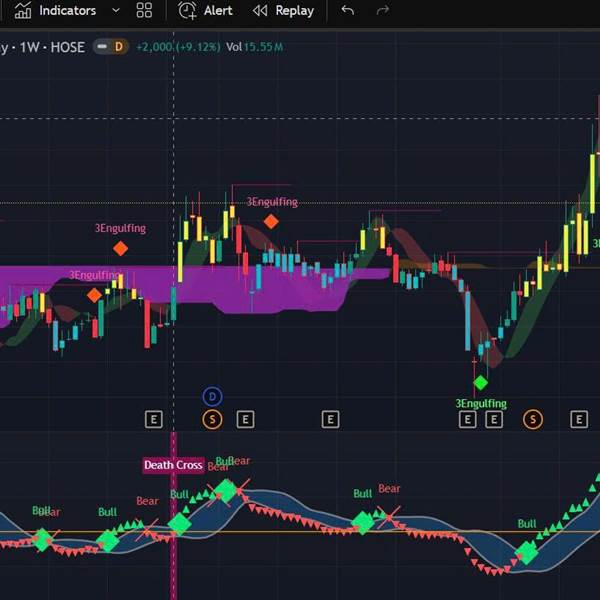Image resolution: width=600 pixels, height=600 pixels.
Task: Click the green Bull diamond at Death Cross line
Action: click(179, 524)
